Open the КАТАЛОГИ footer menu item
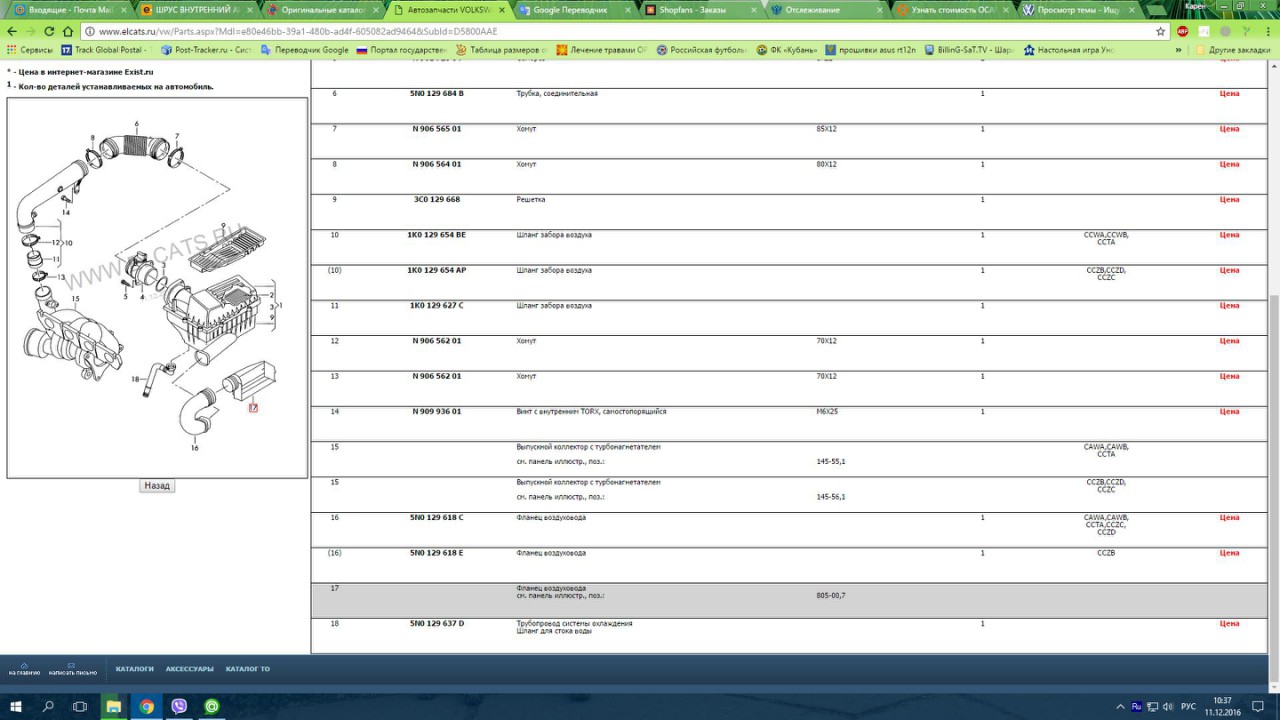 pyautogui.click(x=134, y=669)
